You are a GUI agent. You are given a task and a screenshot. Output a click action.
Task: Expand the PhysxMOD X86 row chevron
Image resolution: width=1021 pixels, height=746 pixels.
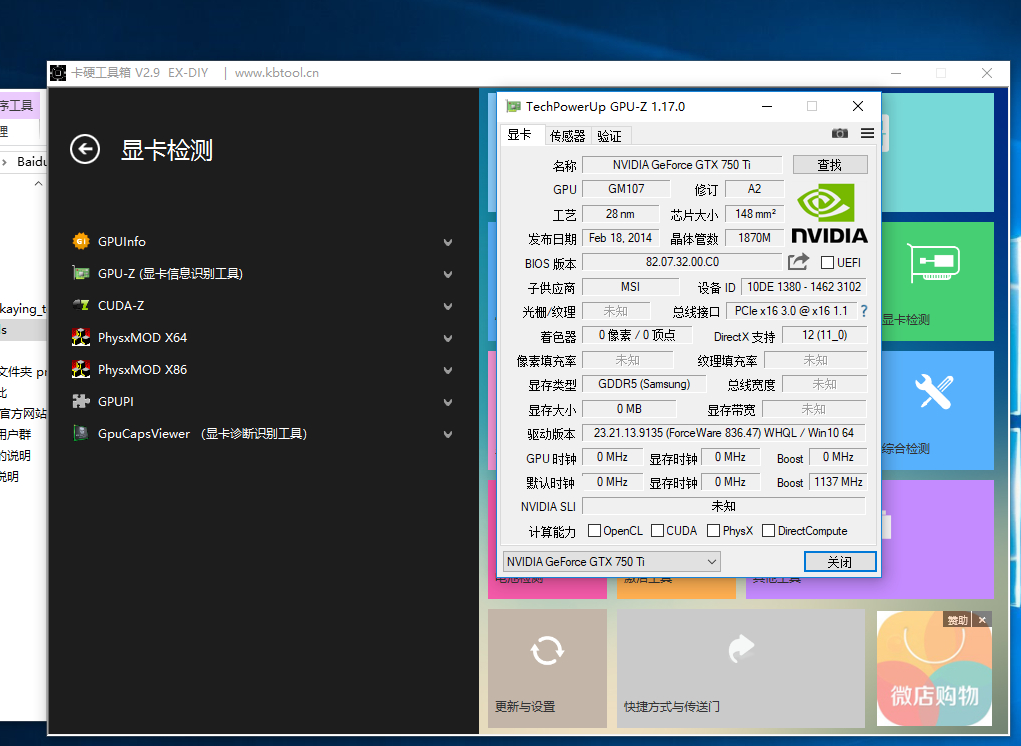click(x=448, y=370)
